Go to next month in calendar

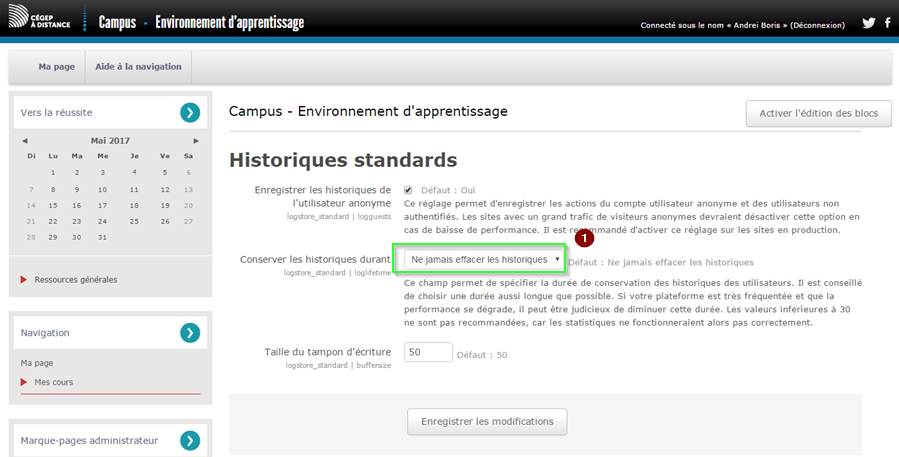pyautogui.click(x=196, y=141)
